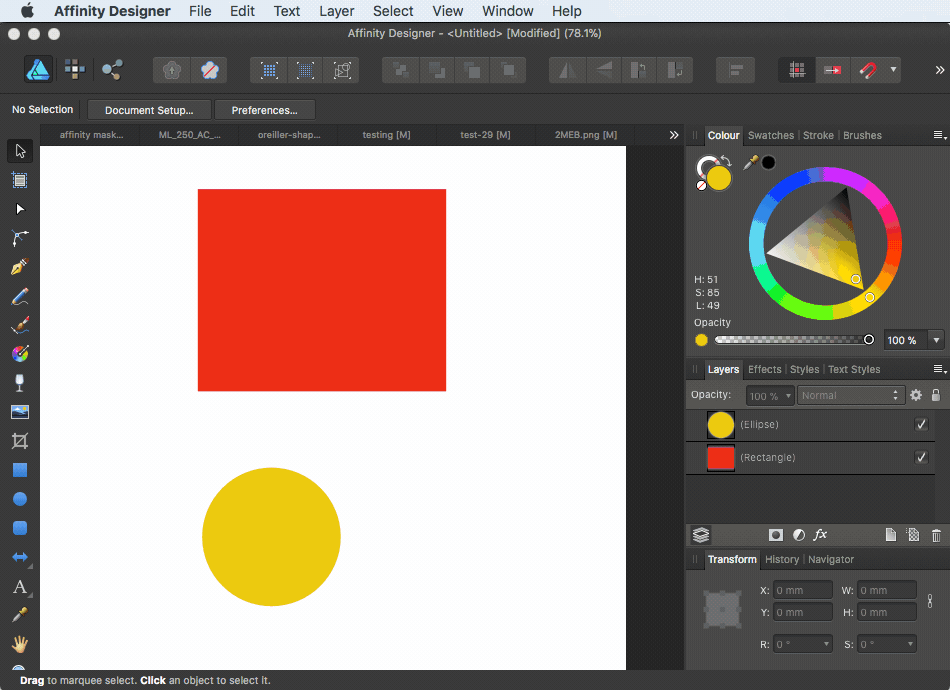Open the blend mode Normal dropdown

pyautogui.click(x=850, y=395)
